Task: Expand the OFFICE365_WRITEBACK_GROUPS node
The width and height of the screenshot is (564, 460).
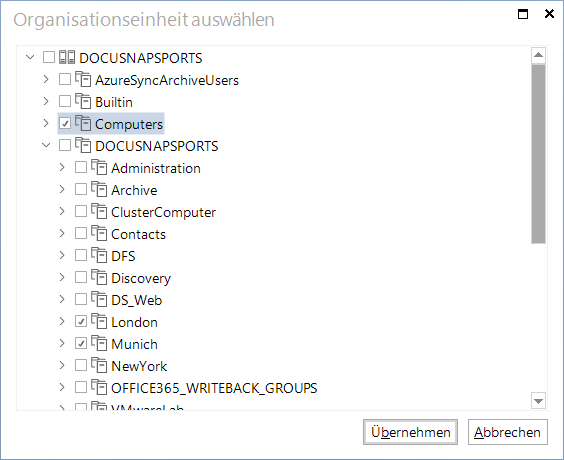Action: click(62, 387)
